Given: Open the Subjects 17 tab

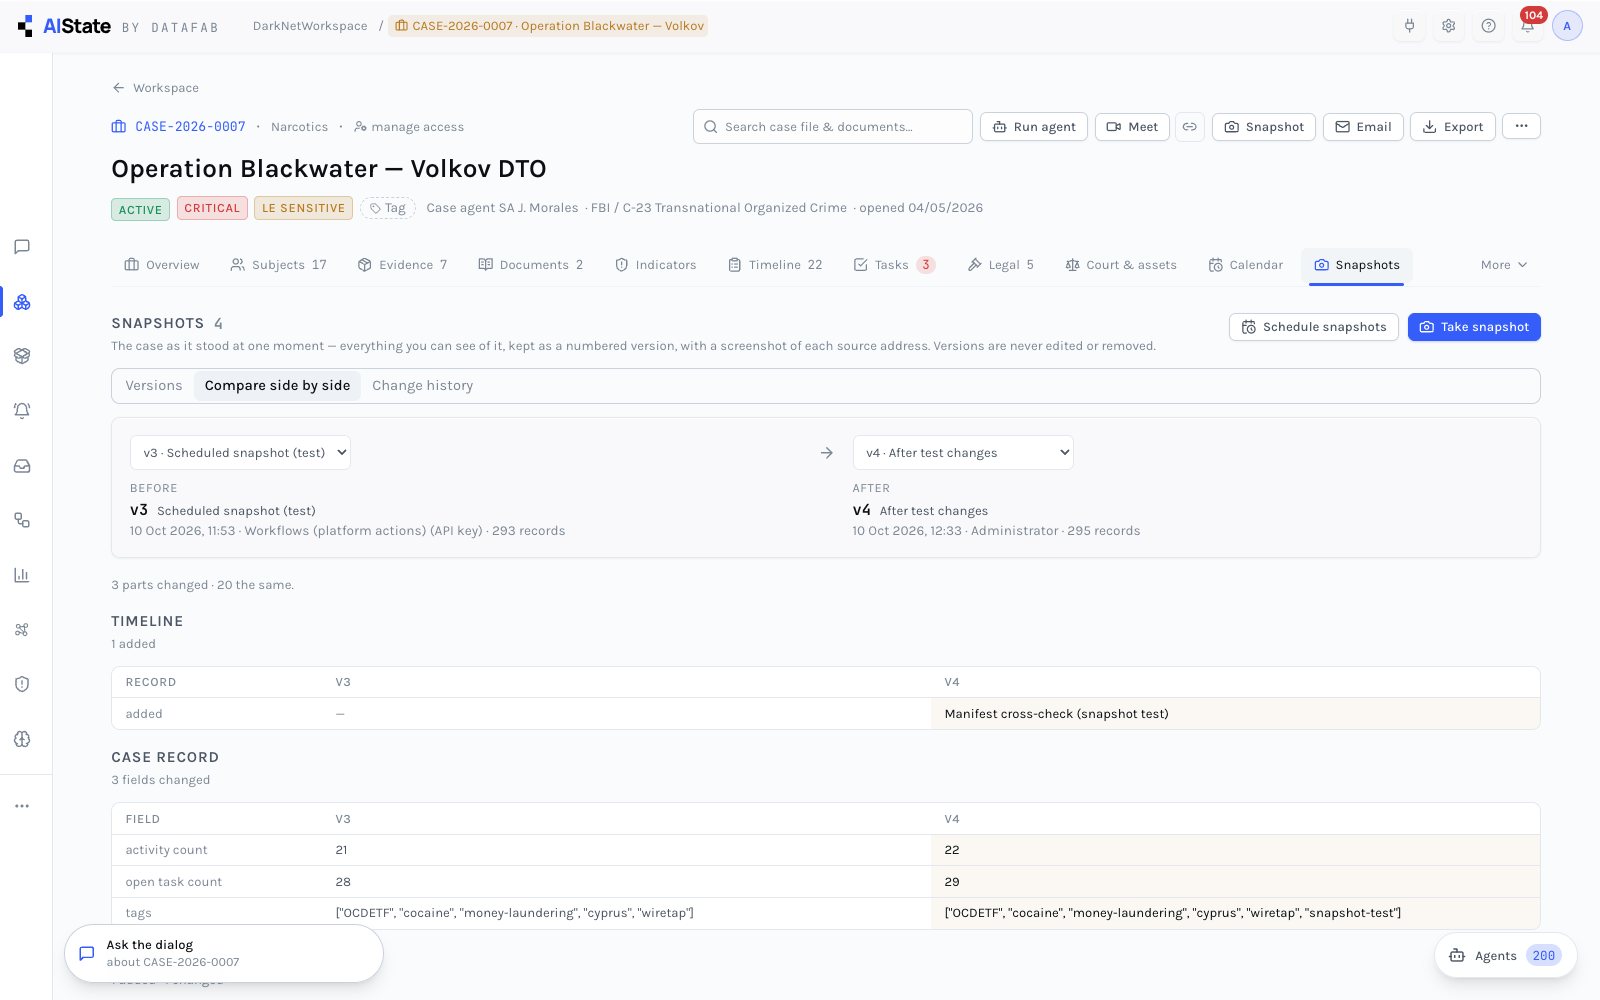Looking at the screenshot, I should pos(279,265).
